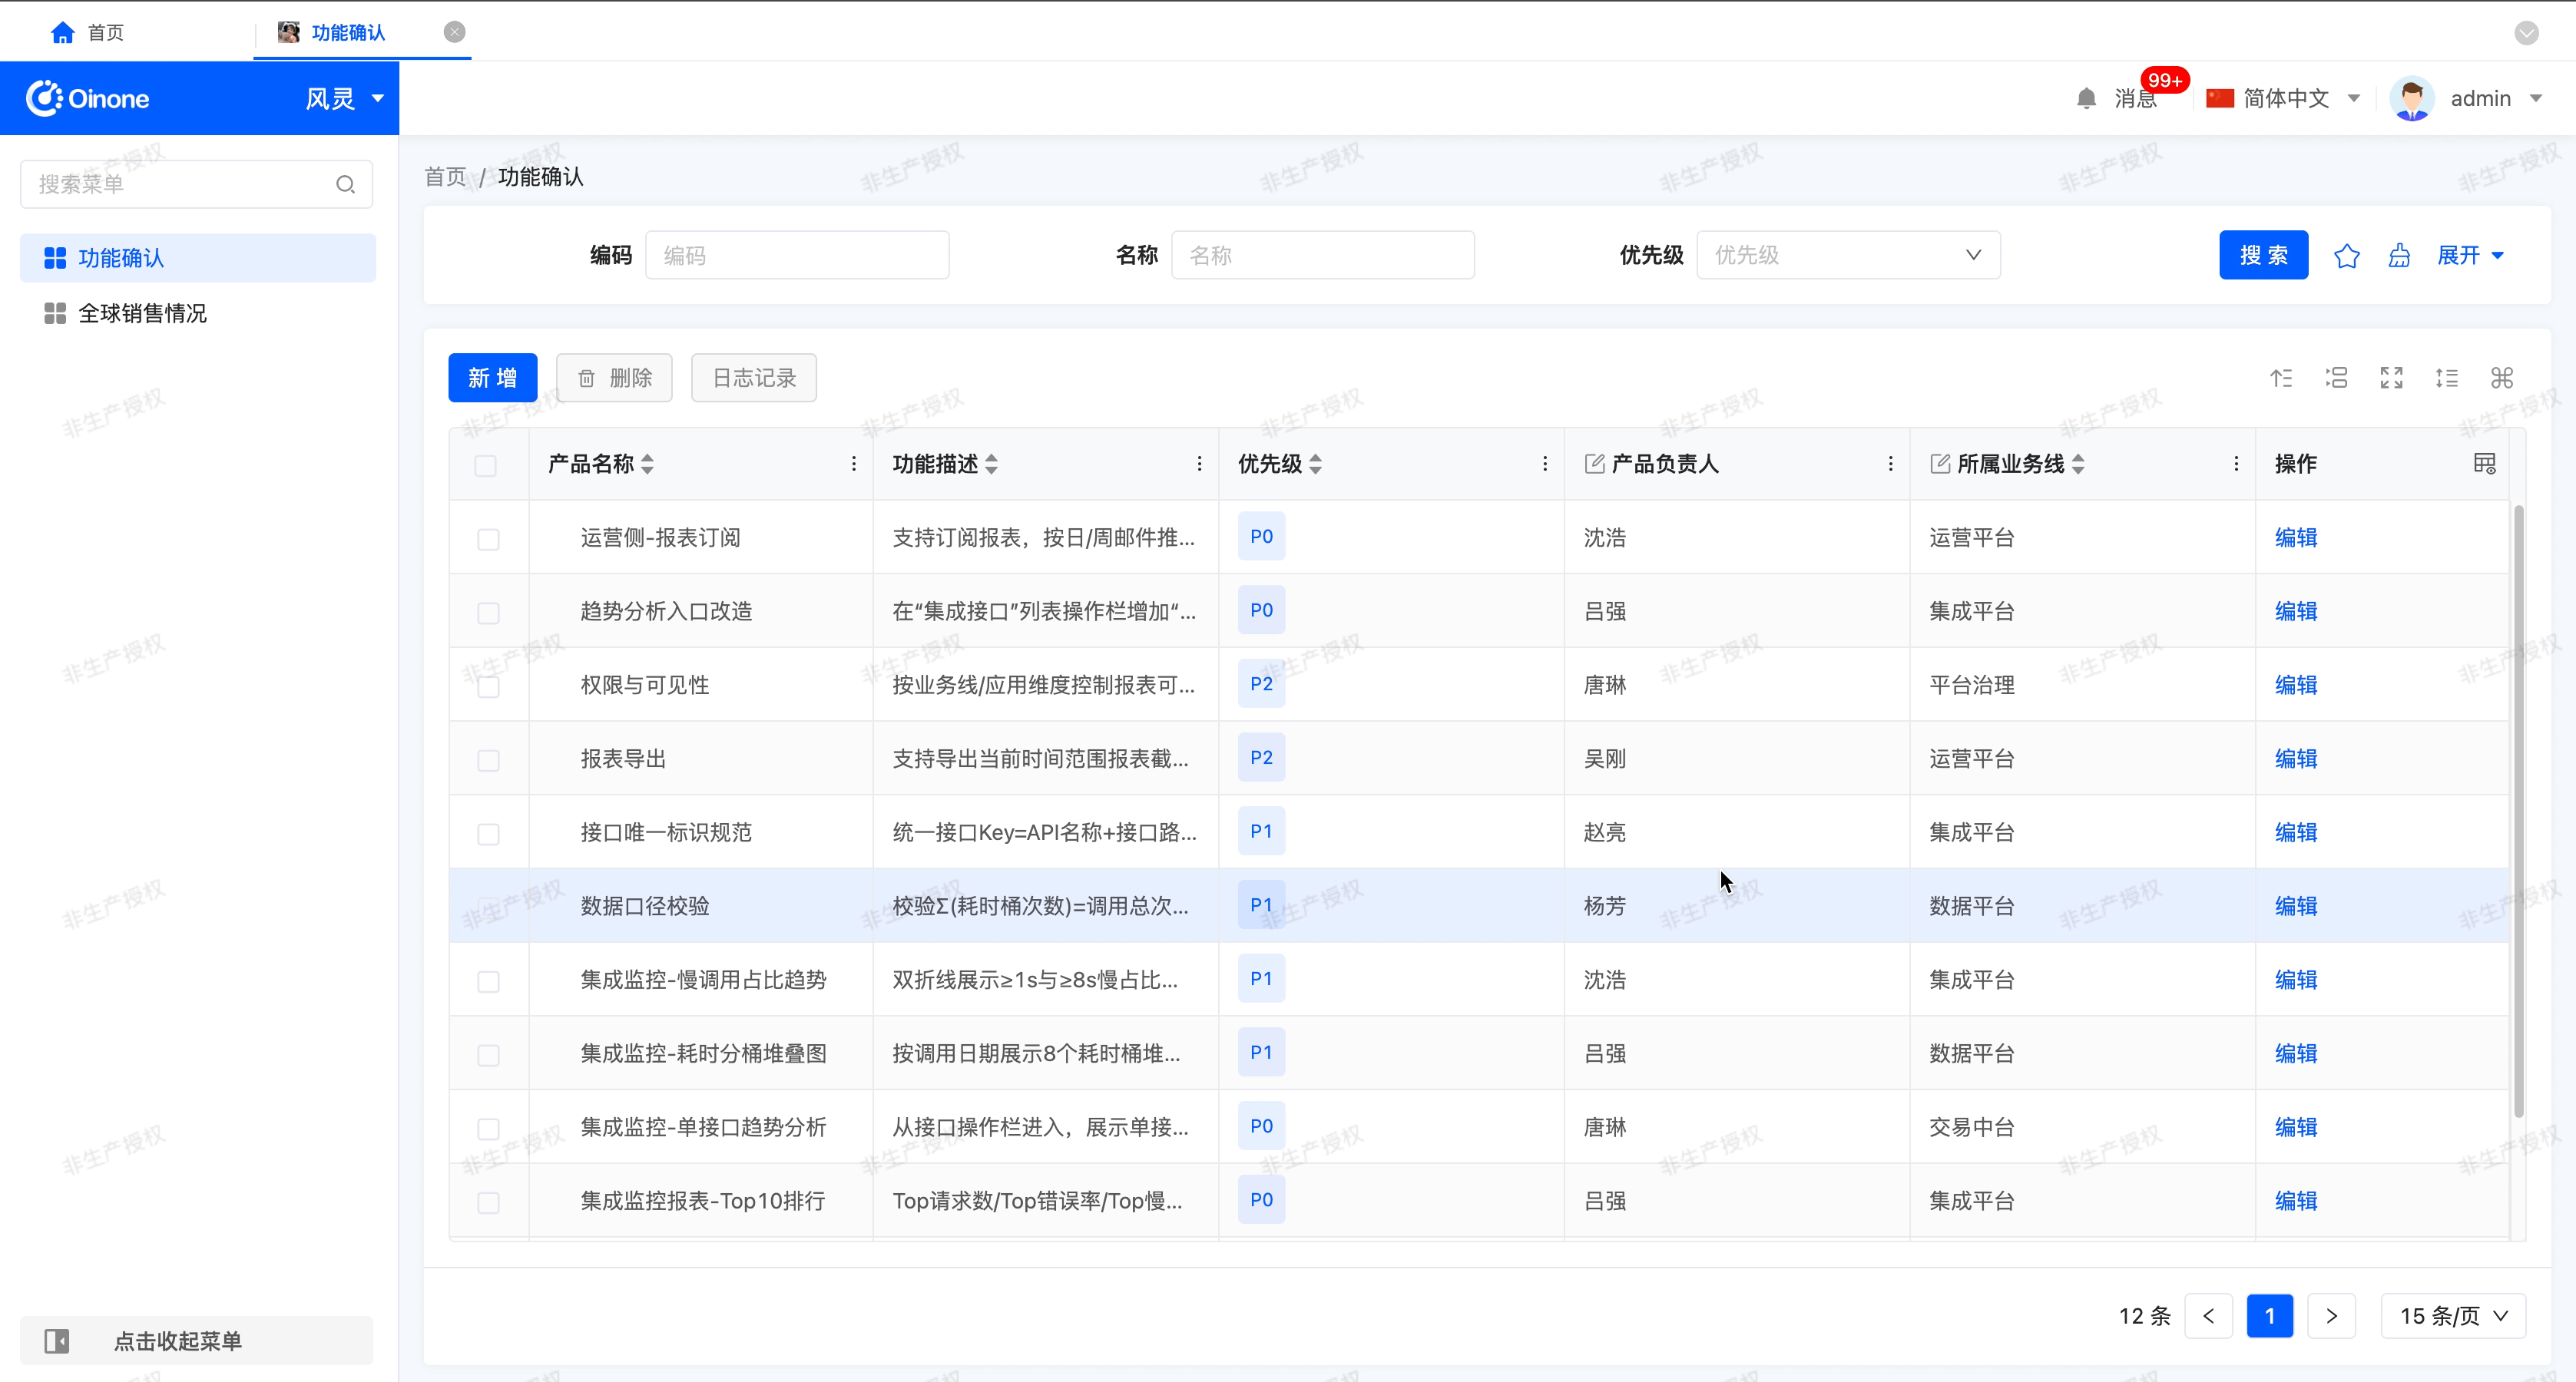
Task: Open the column settings icon in 操作 header
Action: point(2484,464)
